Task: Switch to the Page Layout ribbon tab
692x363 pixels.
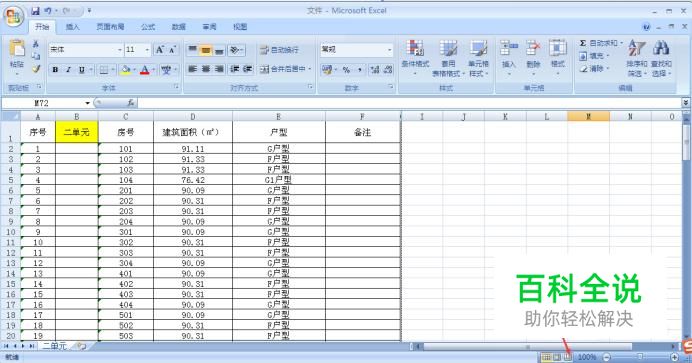Action: click(110, 27)
